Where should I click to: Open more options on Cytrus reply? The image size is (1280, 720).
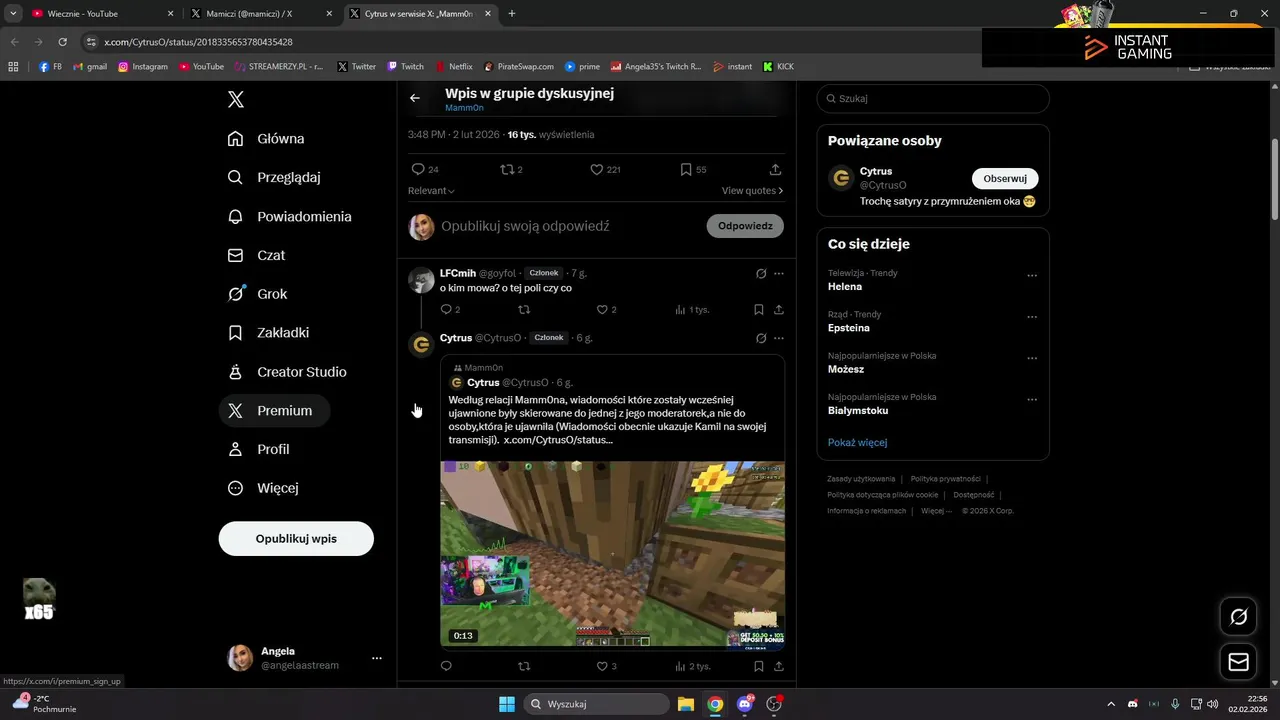[779, 338]
